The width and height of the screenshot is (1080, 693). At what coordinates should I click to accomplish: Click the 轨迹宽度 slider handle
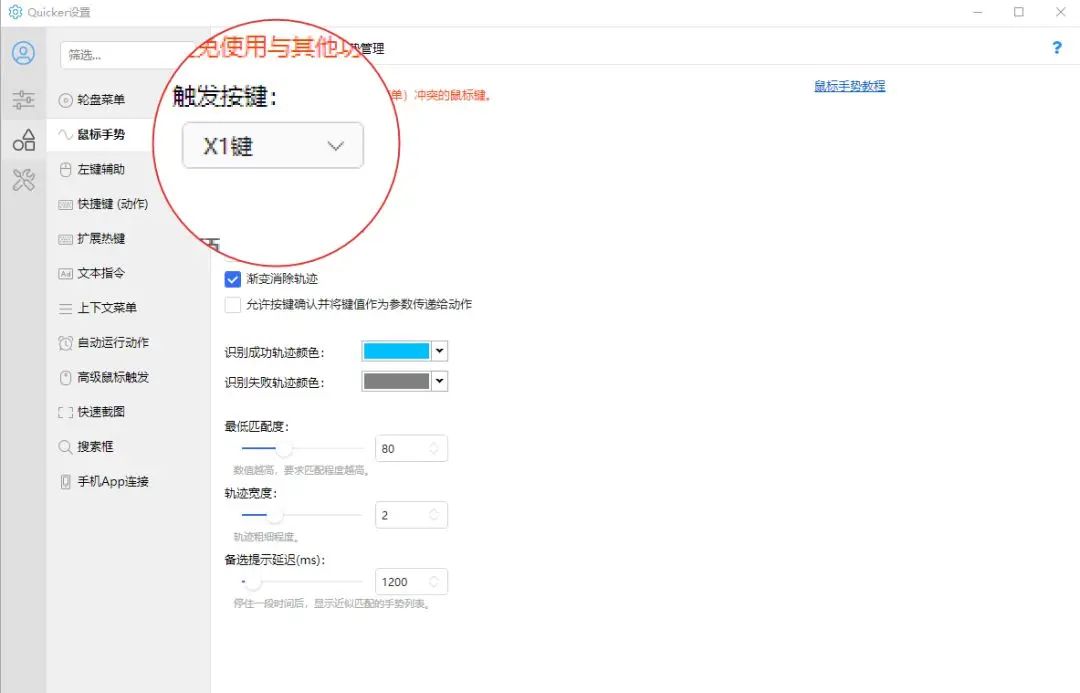[274, 515]
